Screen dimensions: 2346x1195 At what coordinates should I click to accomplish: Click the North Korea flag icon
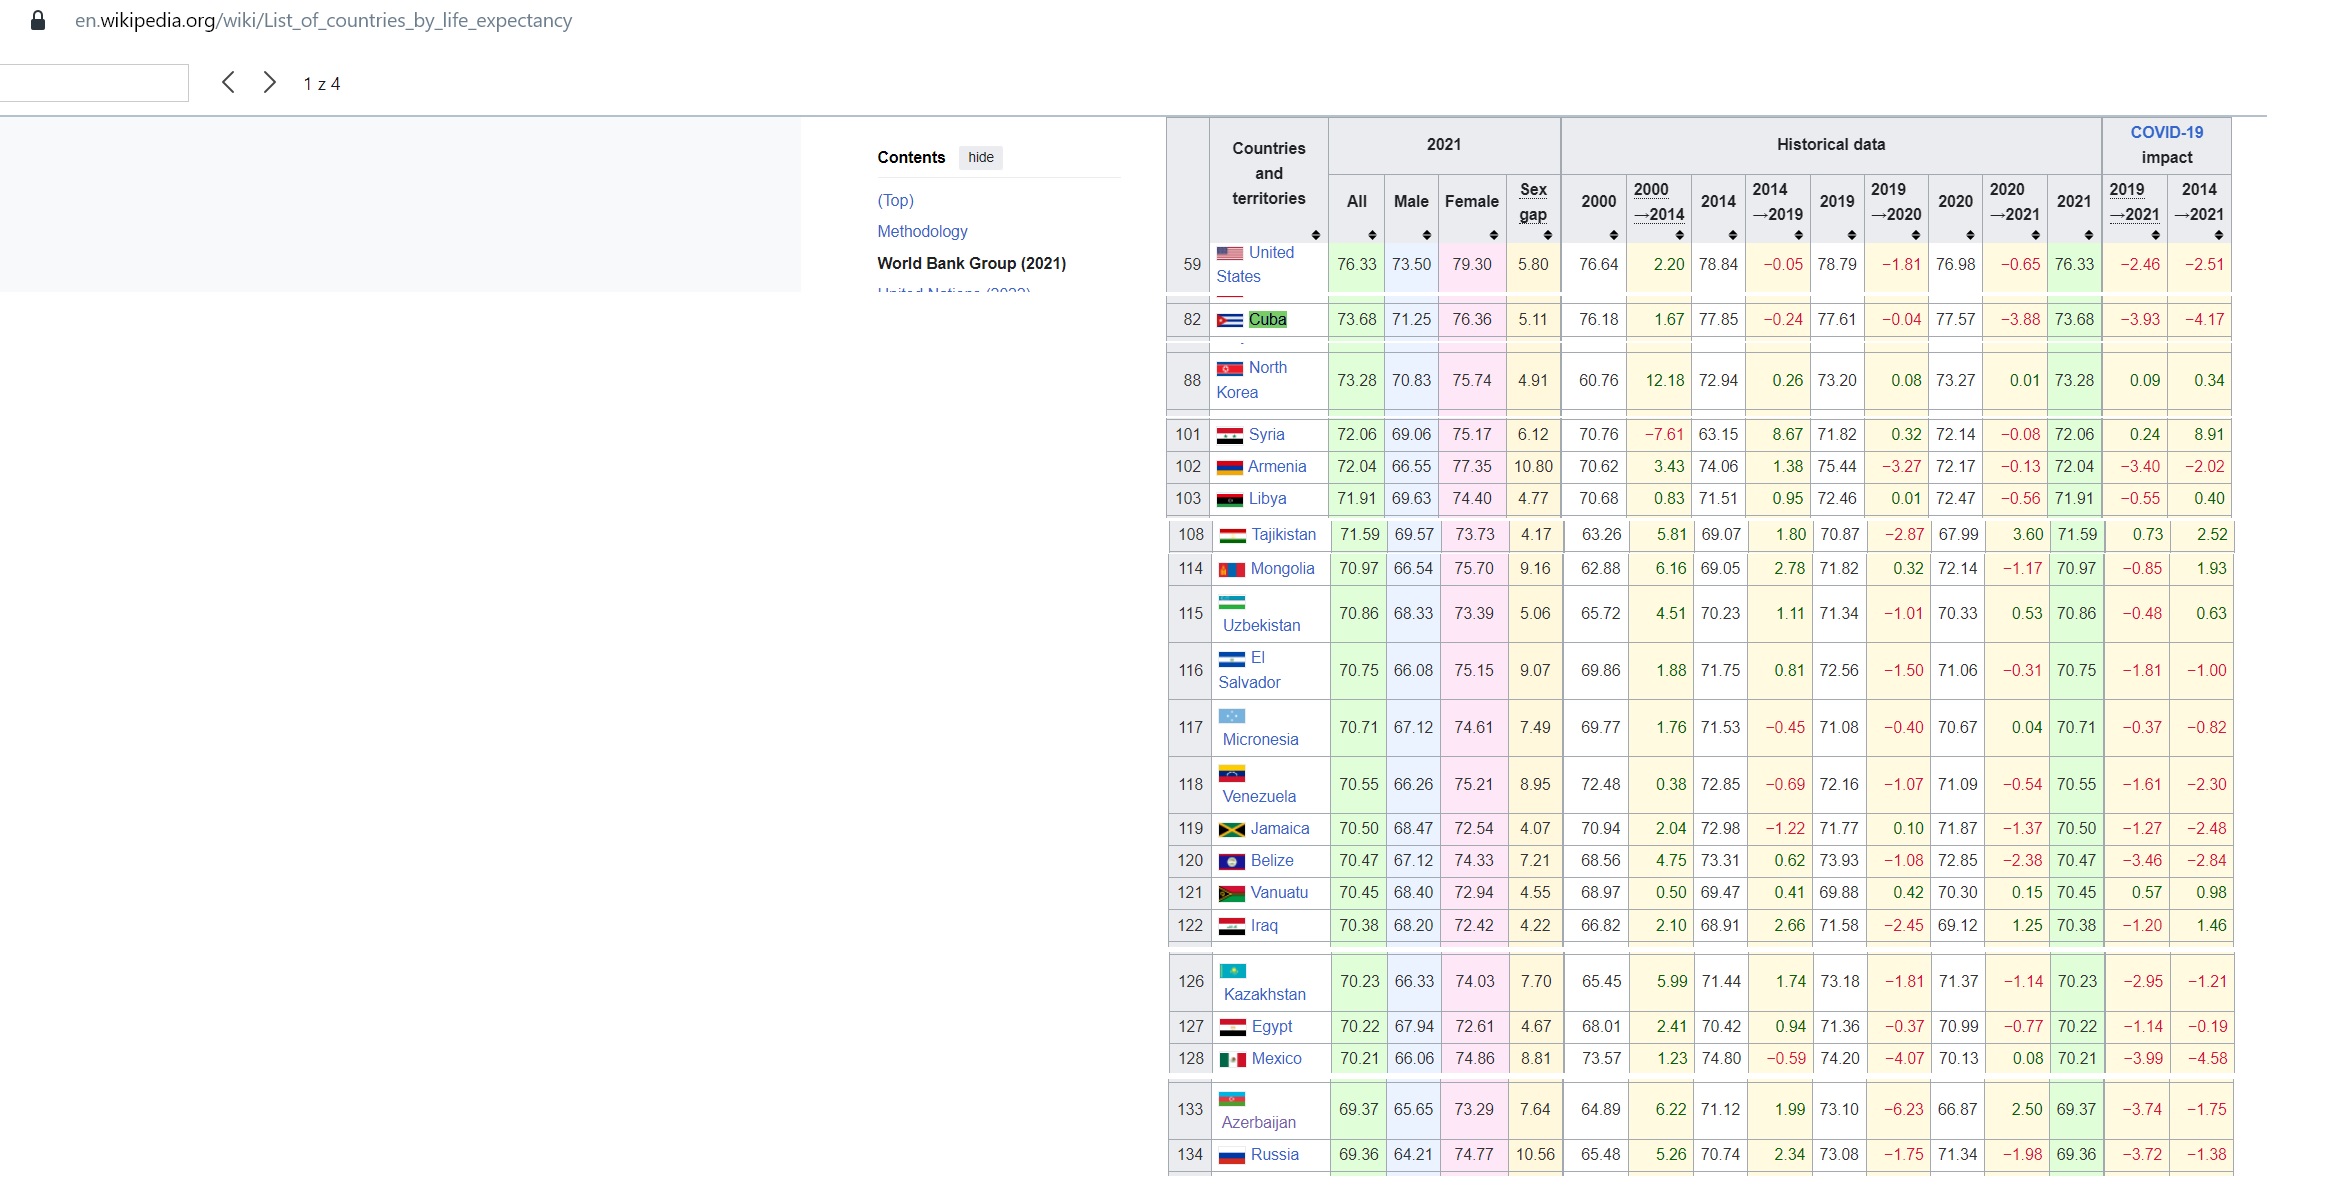(x=1230, y=368)
